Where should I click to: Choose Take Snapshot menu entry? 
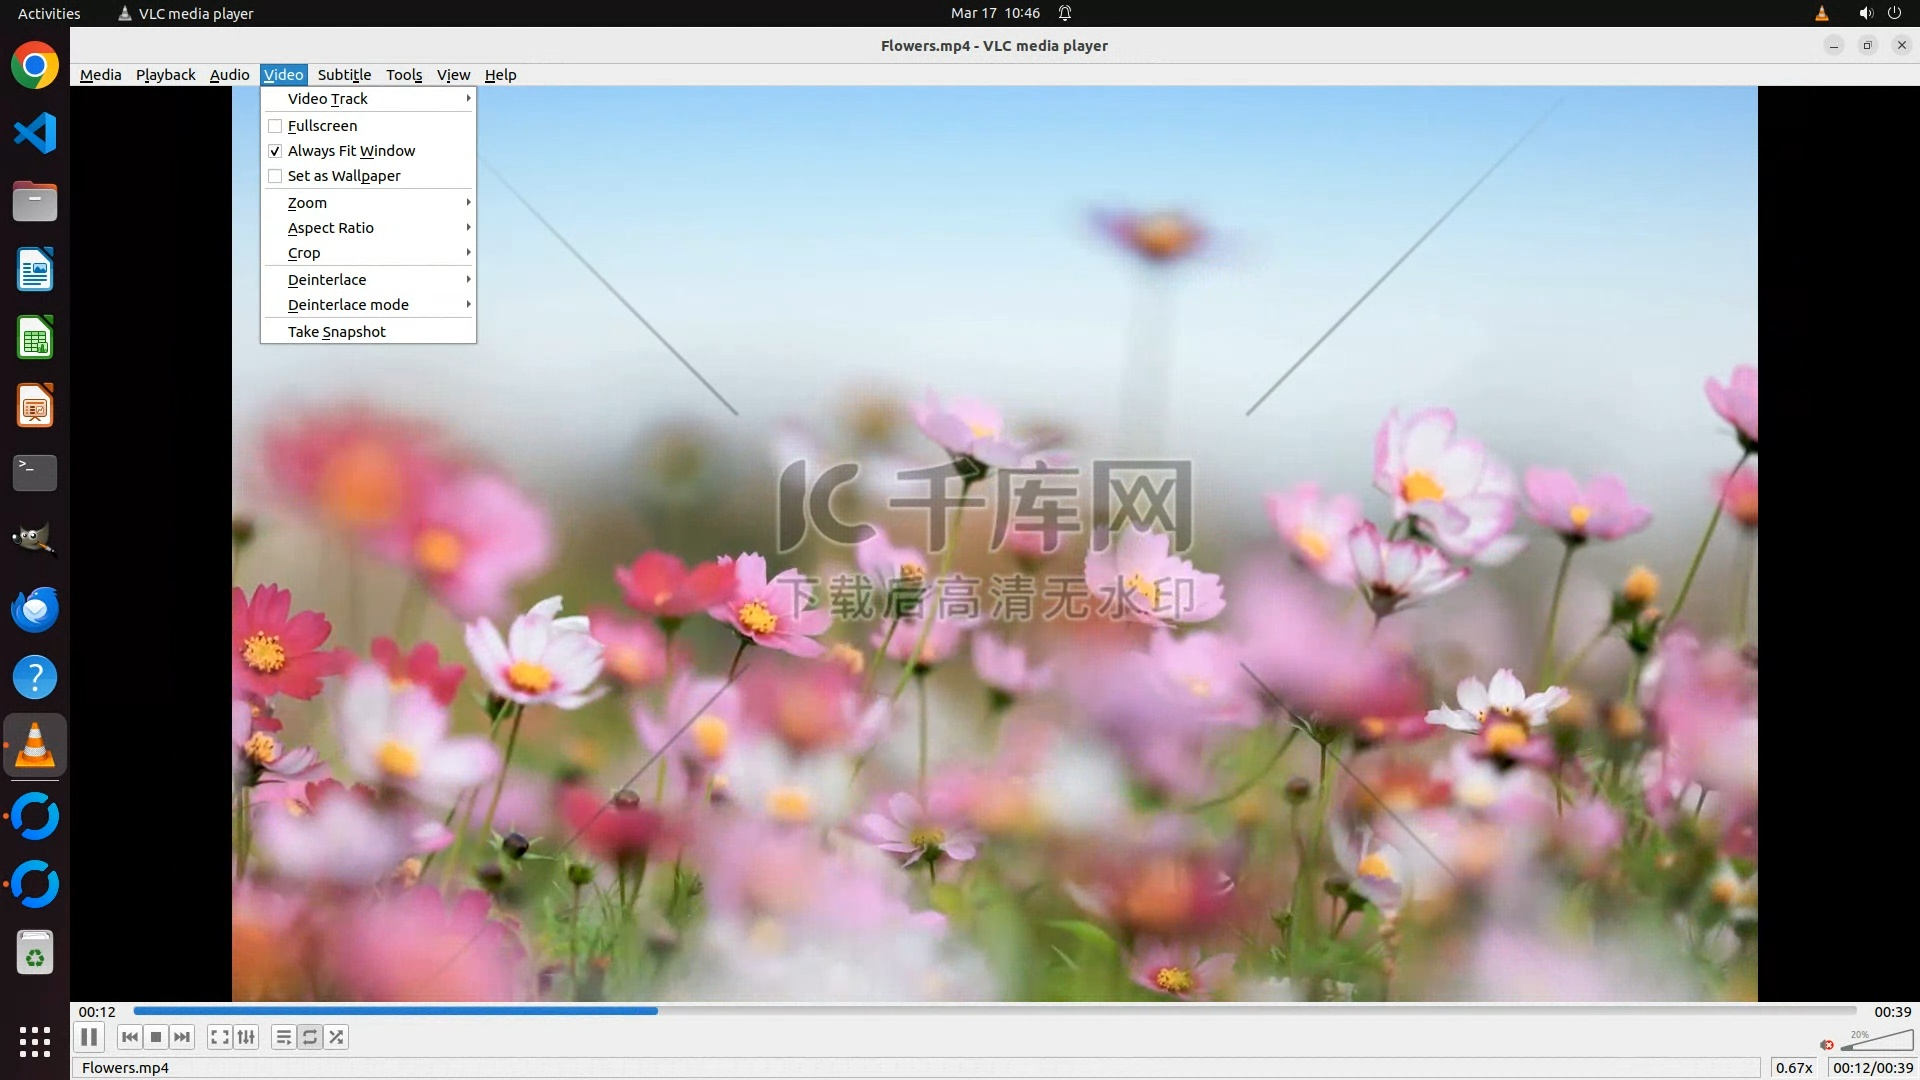pos(337,332)
